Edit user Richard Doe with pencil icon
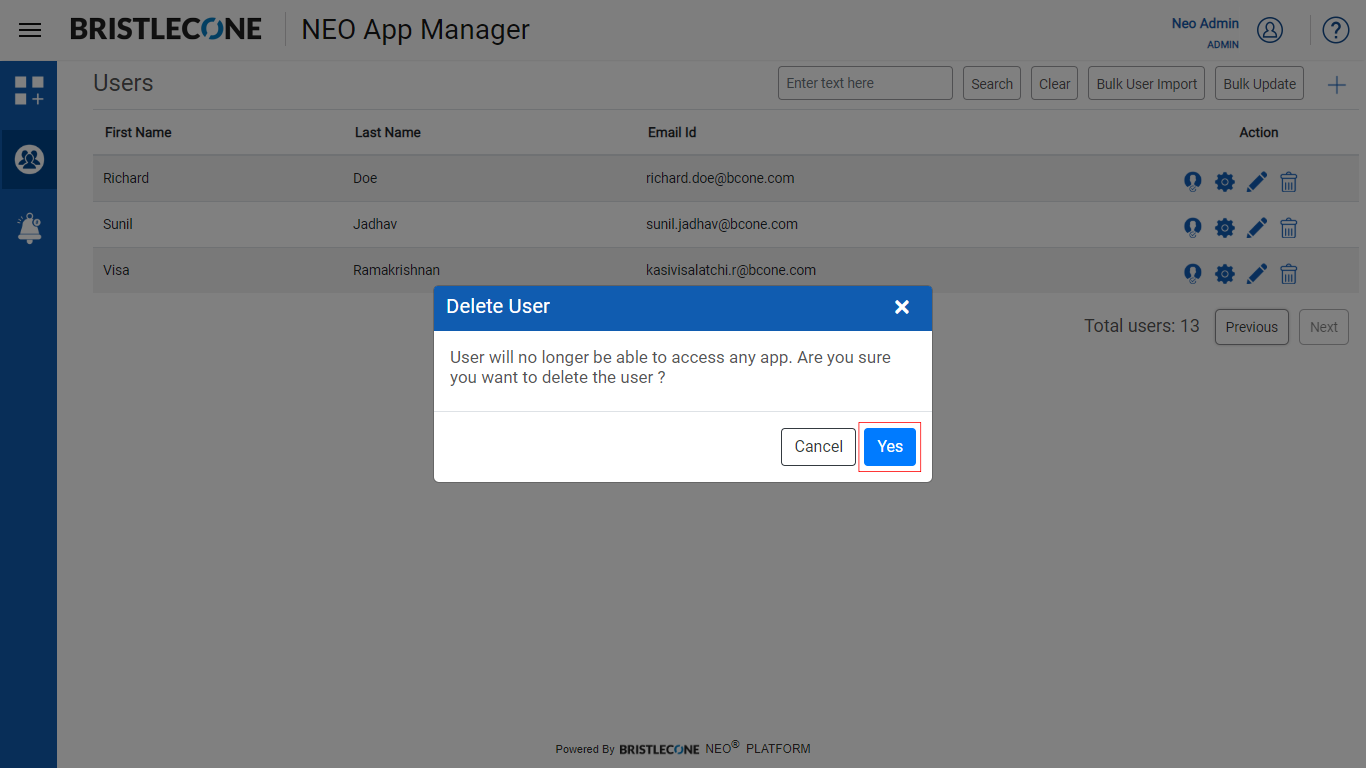The width and height of the screenshot is (1366, 768). click(1257, 181)
